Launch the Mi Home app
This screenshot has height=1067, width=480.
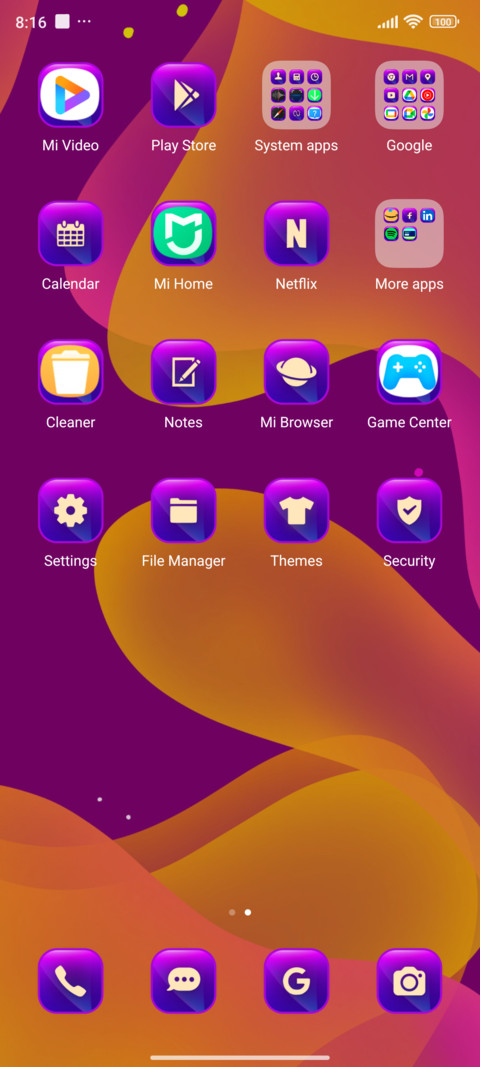click(183, 233)
